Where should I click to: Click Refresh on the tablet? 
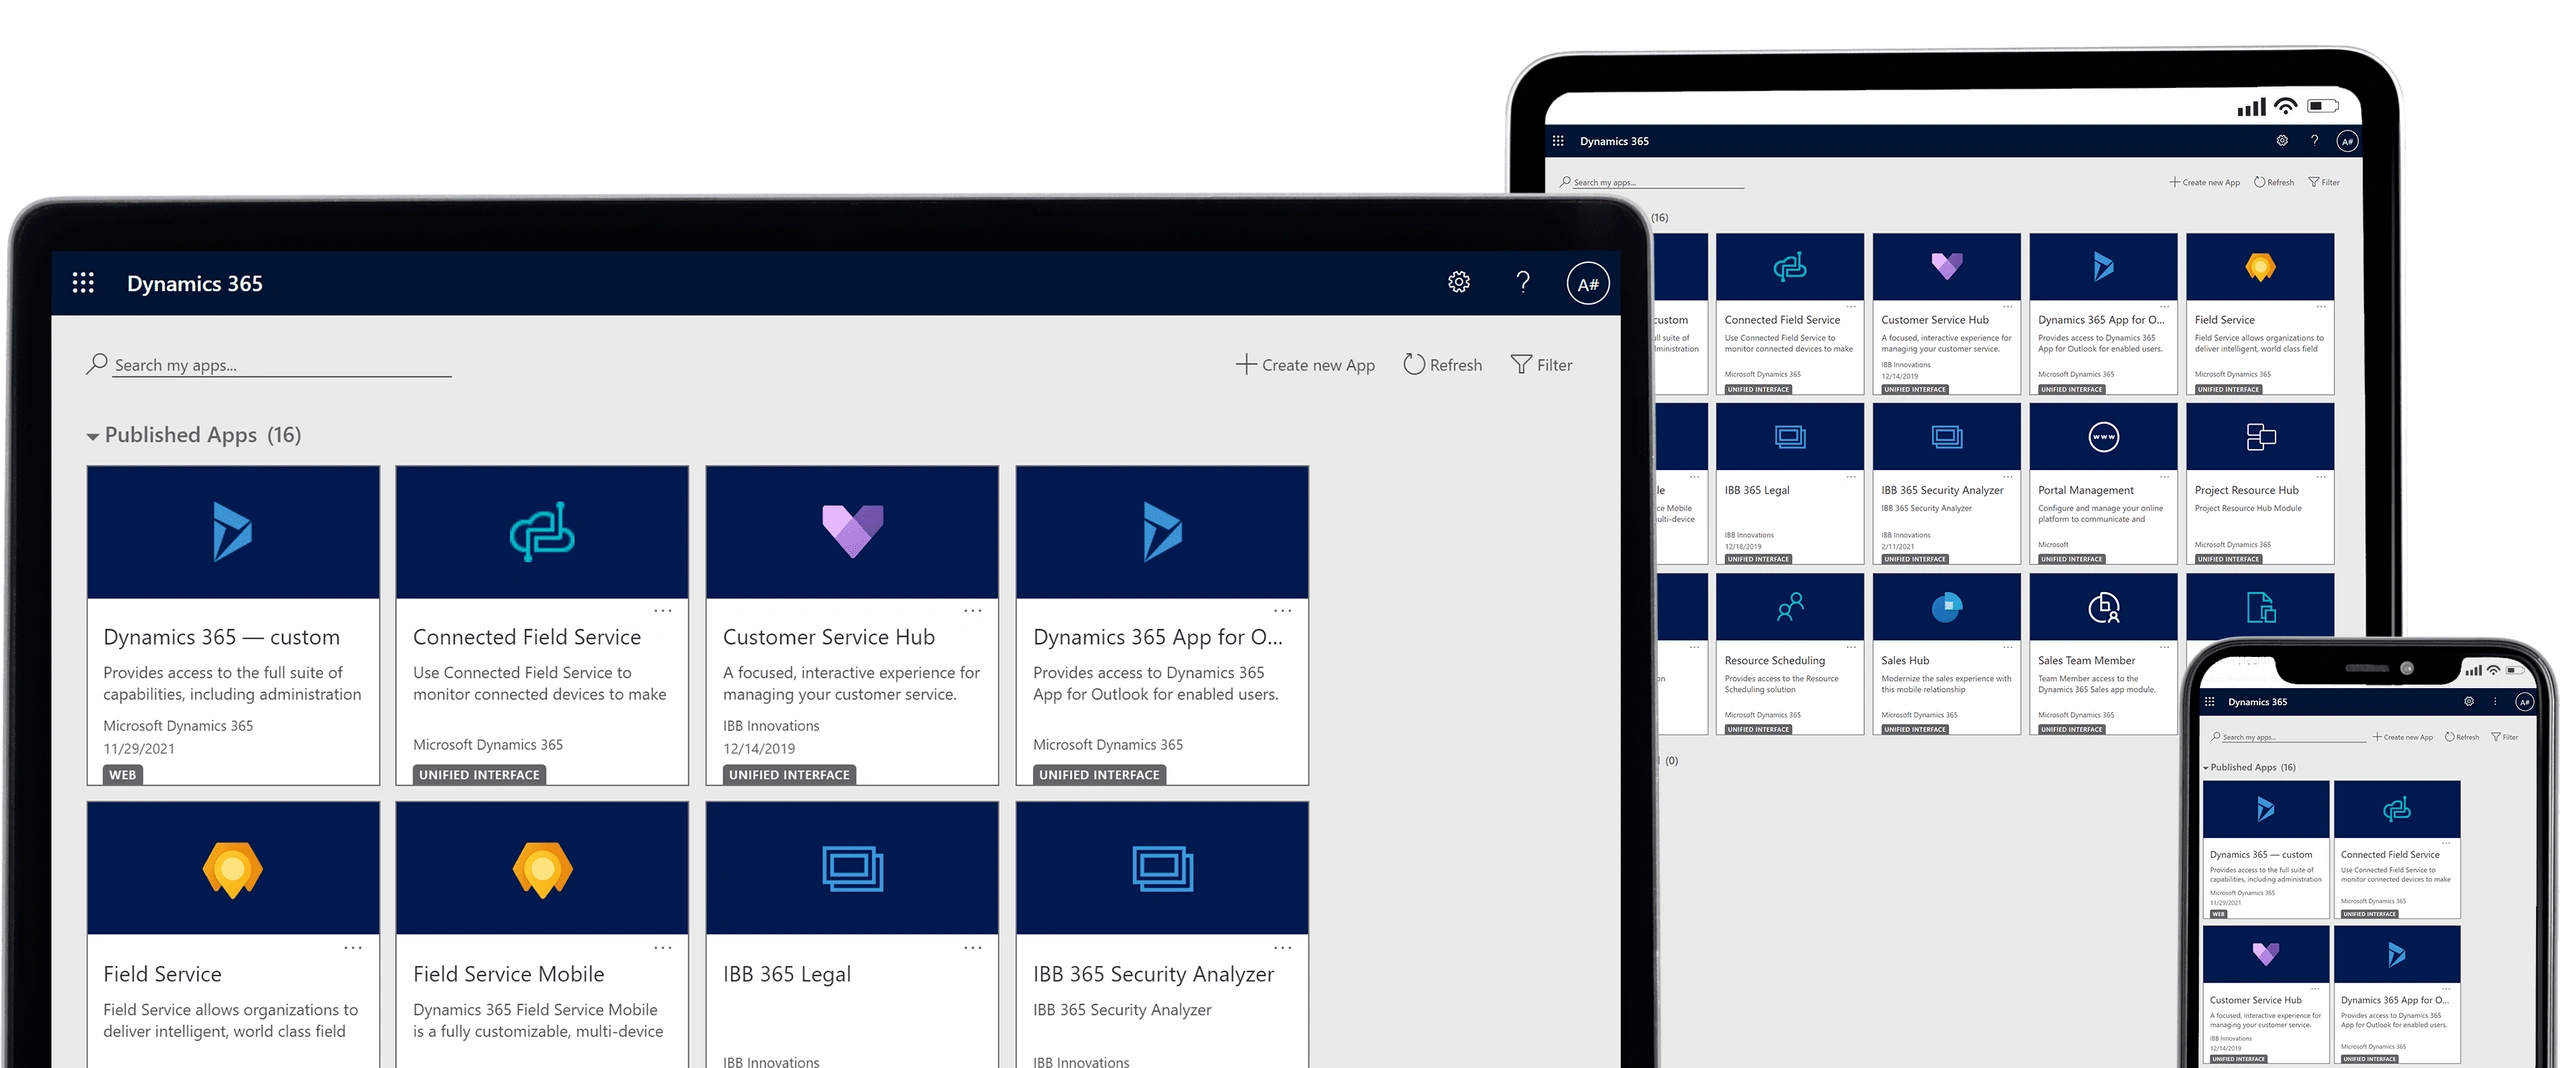(x=2274, y=182)
